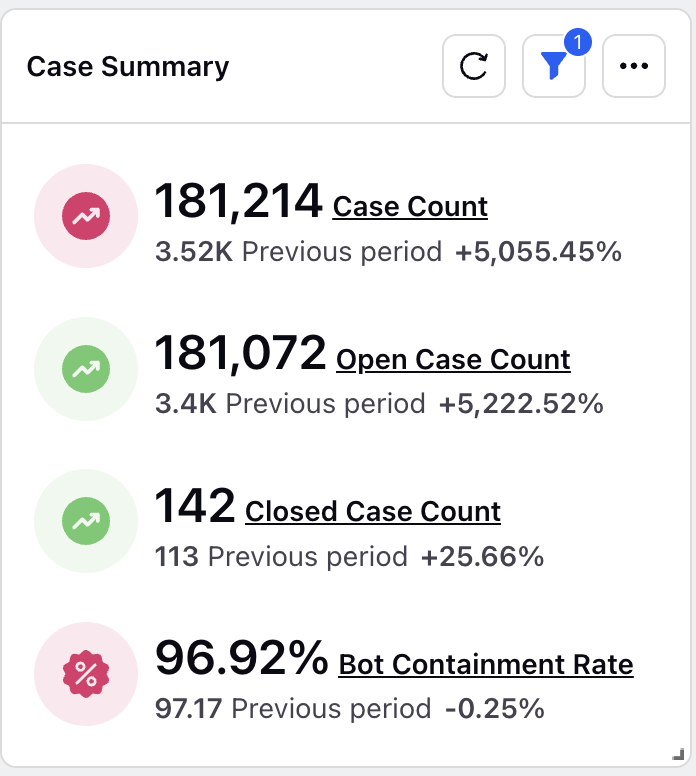Open the Closed Case Count link

click(x=373, y=511)
